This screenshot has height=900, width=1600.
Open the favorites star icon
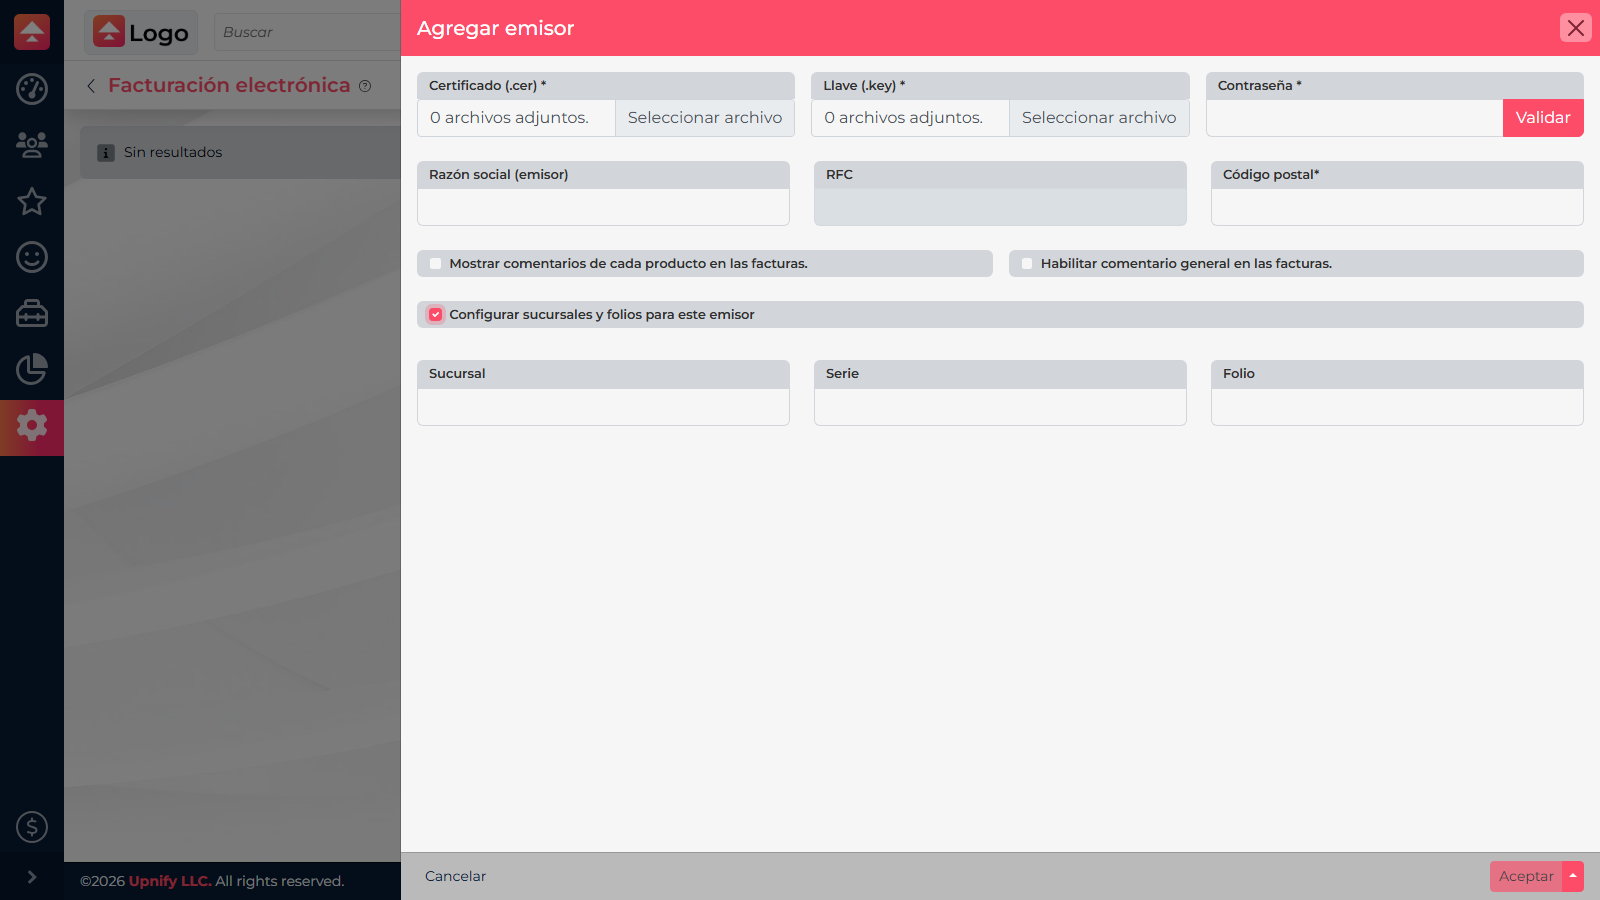coord(32,201)
